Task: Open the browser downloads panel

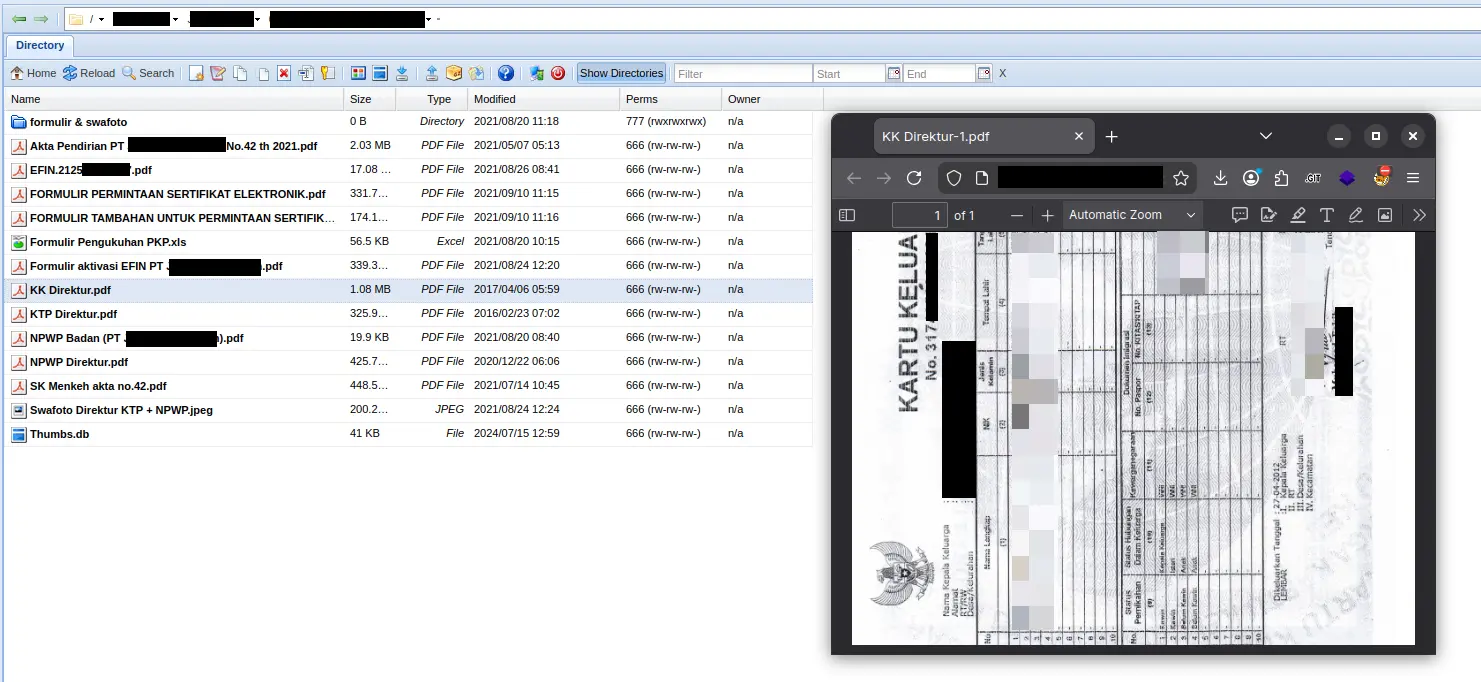Action: tap(1220, 178)
